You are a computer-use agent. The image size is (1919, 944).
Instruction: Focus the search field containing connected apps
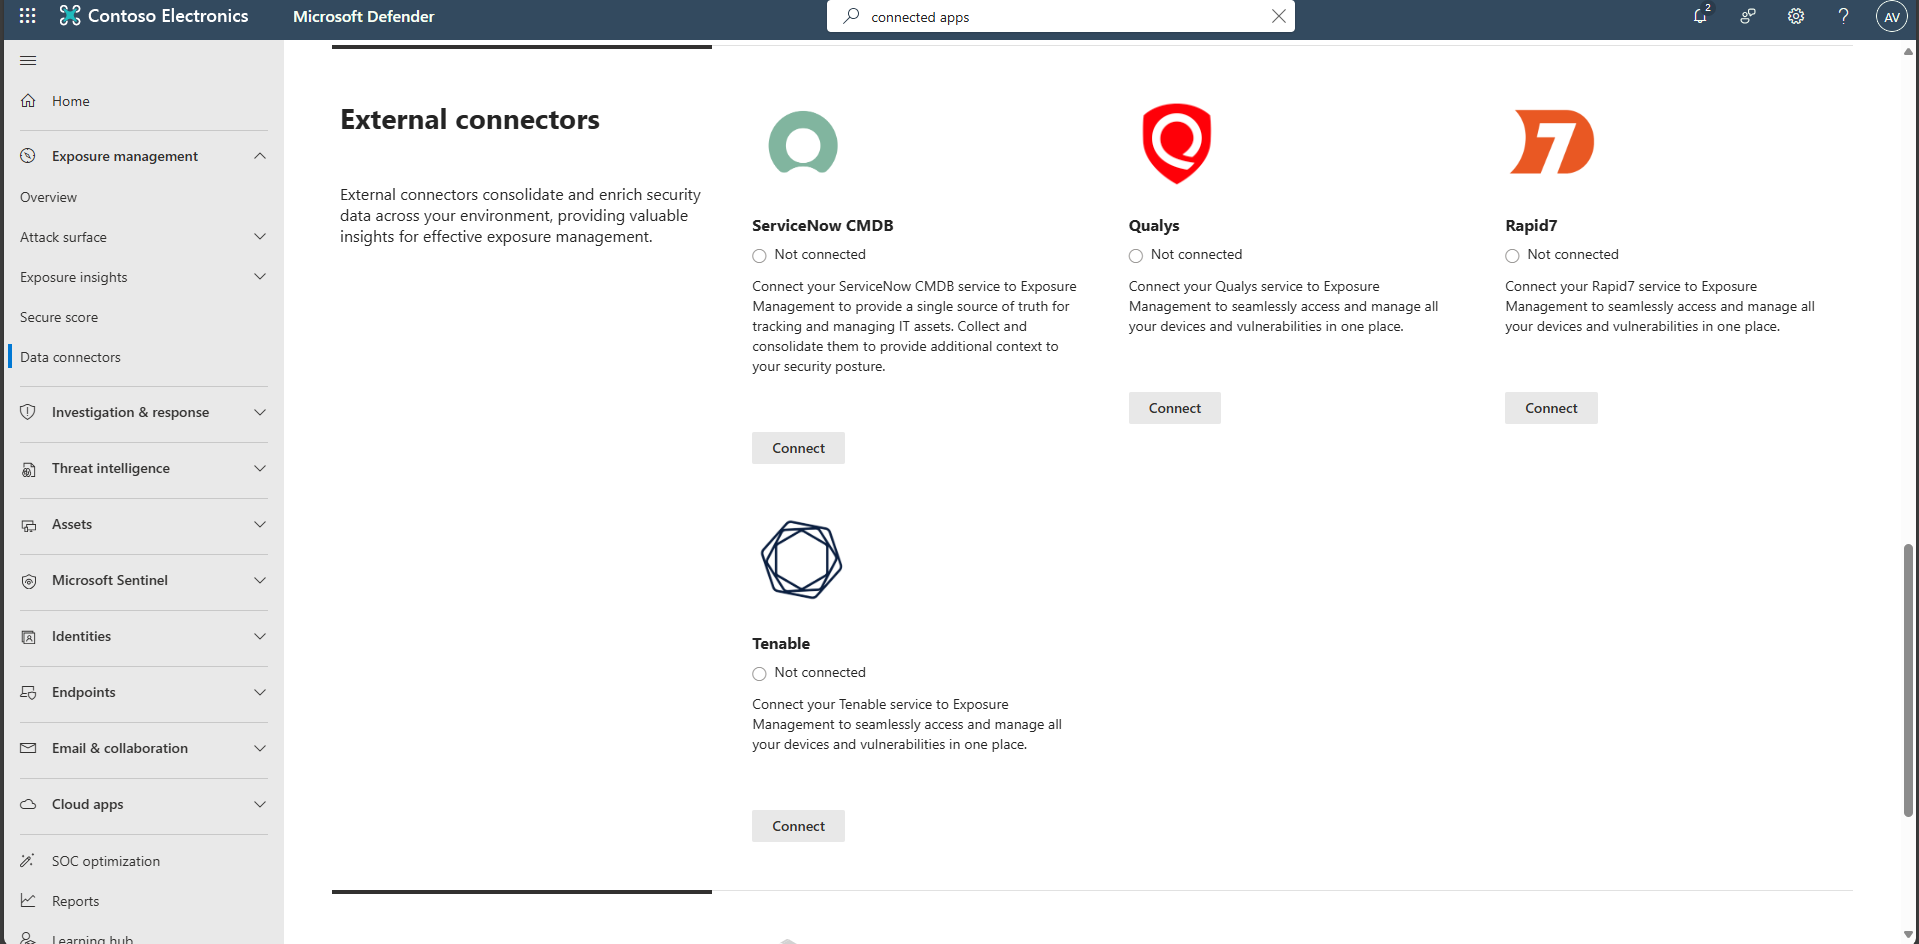tap(1060, 16)
